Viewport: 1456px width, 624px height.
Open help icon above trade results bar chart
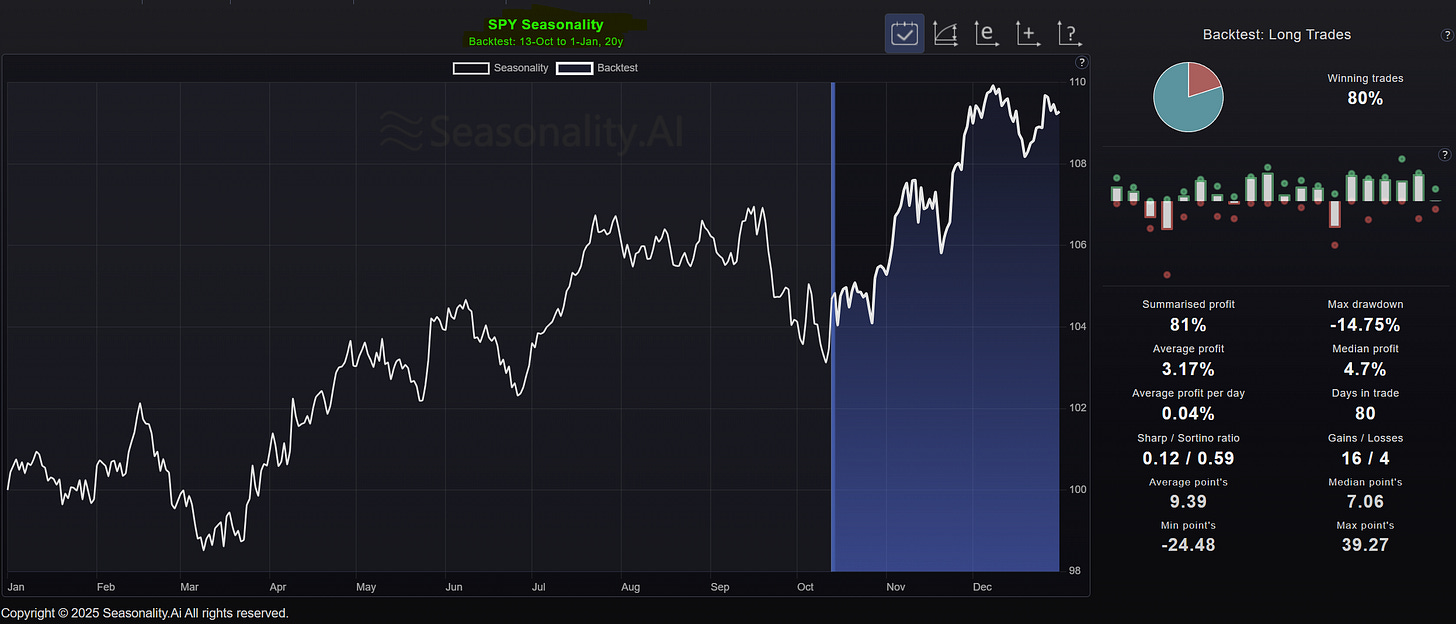(x=1445, y=155)
